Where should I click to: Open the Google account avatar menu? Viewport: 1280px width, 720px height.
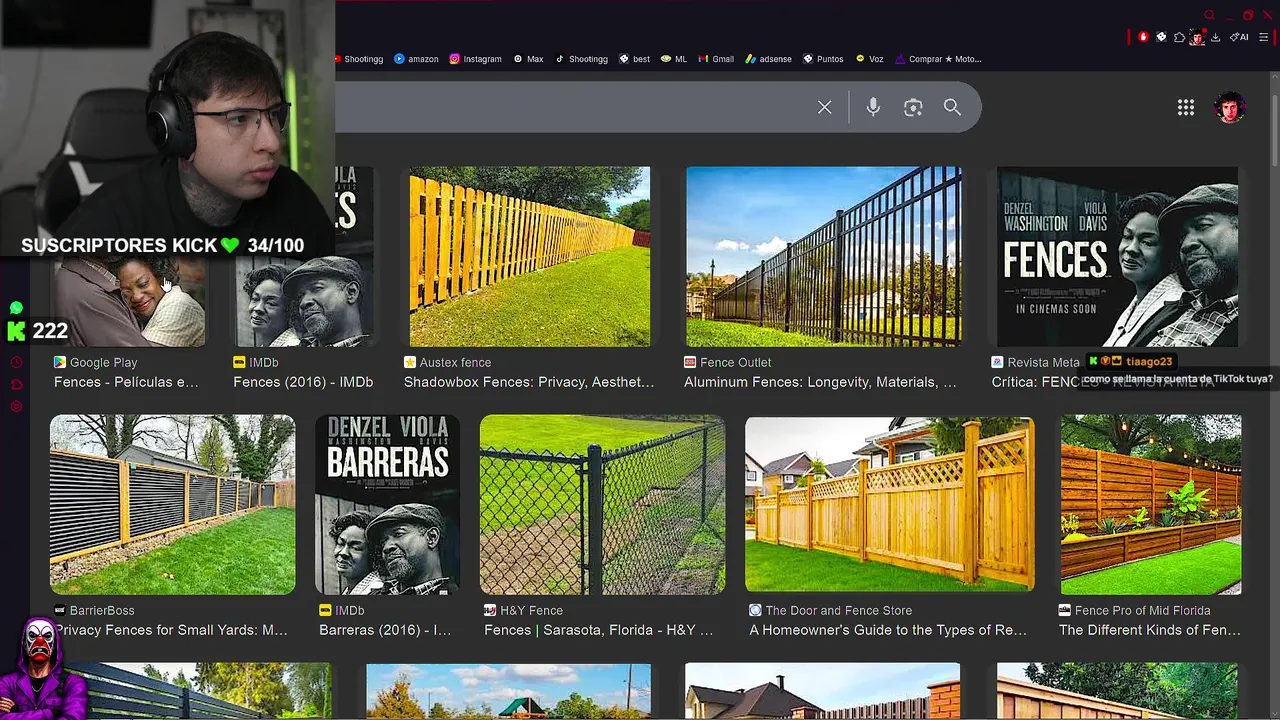1230,107
